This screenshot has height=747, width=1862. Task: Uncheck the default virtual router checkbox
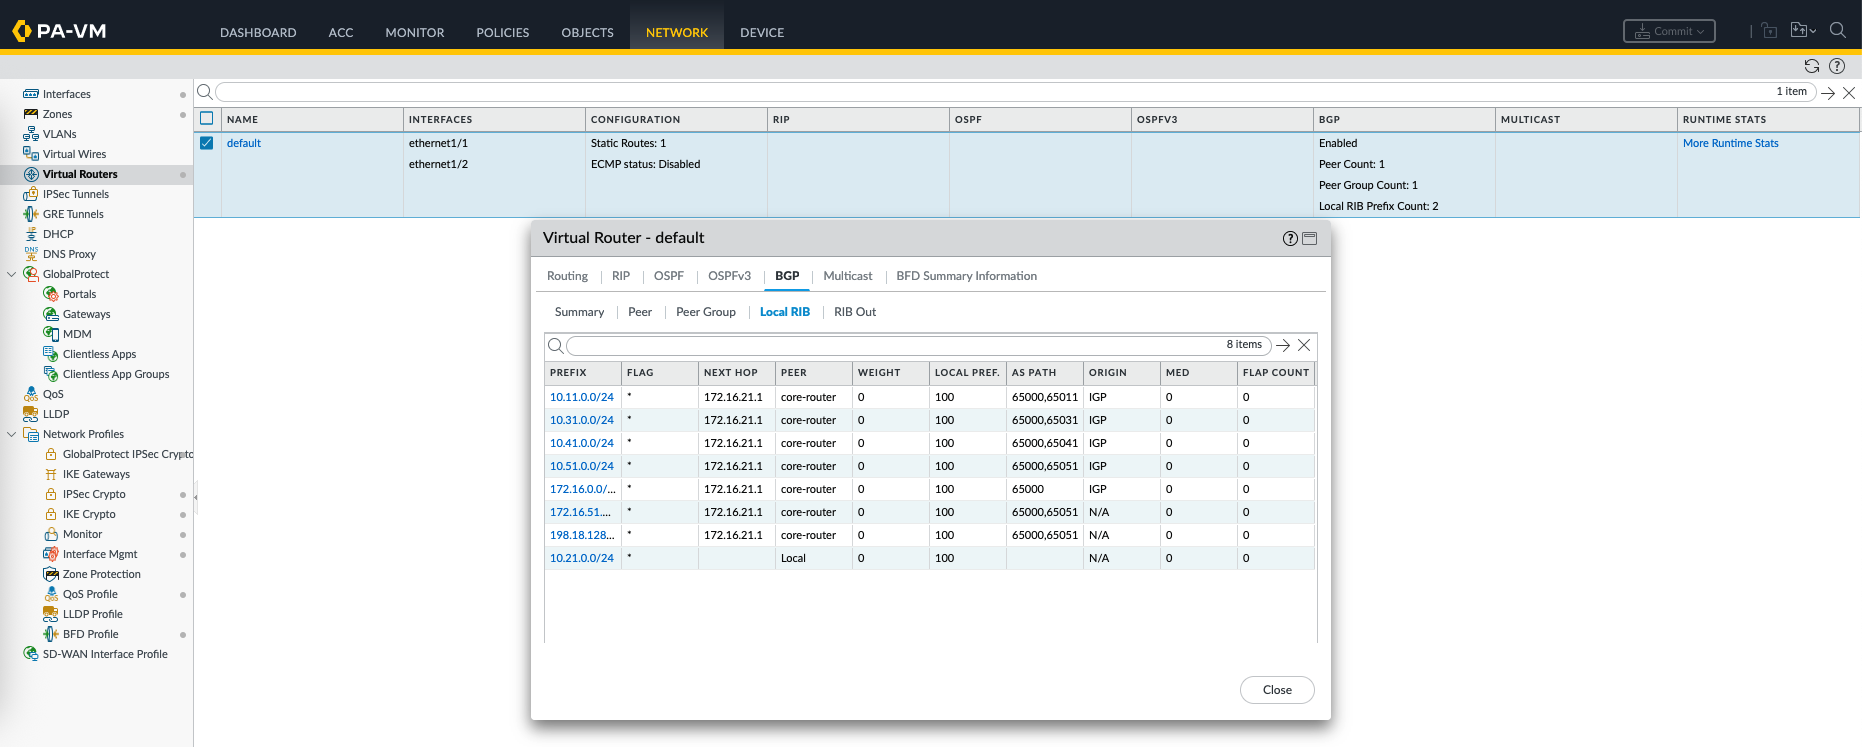coord(207,143)
